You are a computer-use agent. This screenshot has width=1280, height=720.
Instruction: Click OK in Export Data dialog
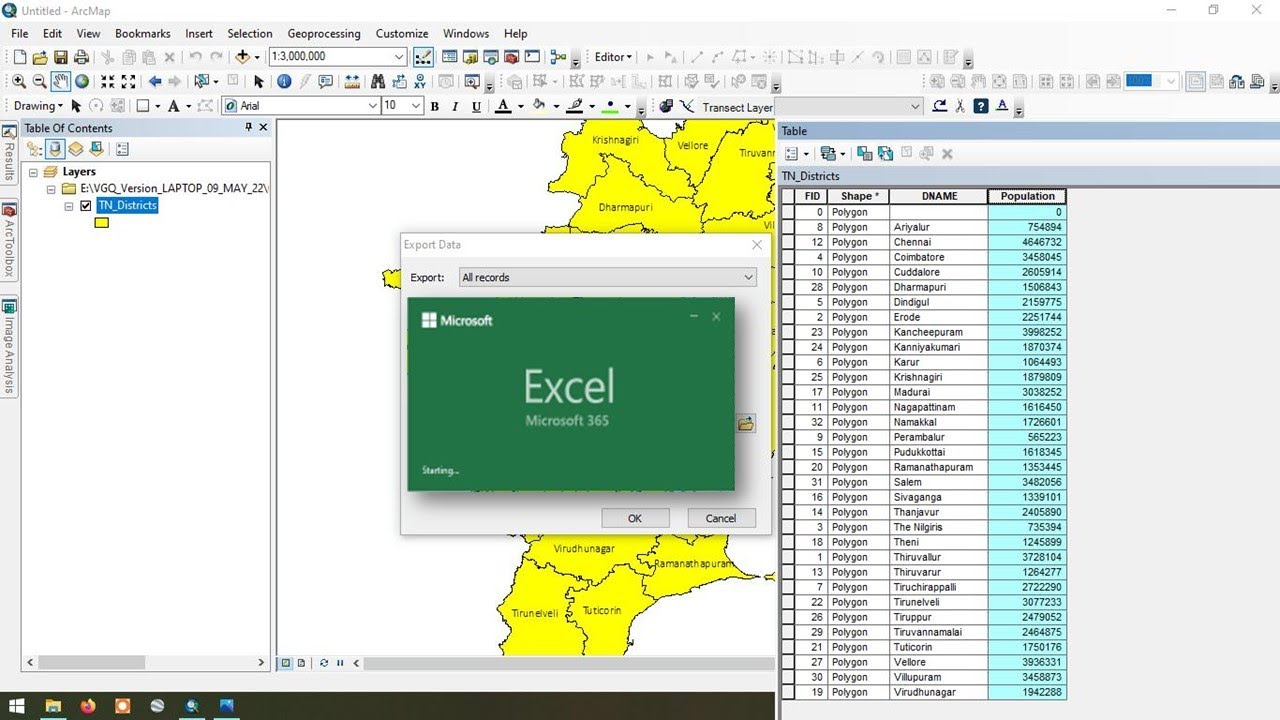pyautogui.click(x=635, y=518)
